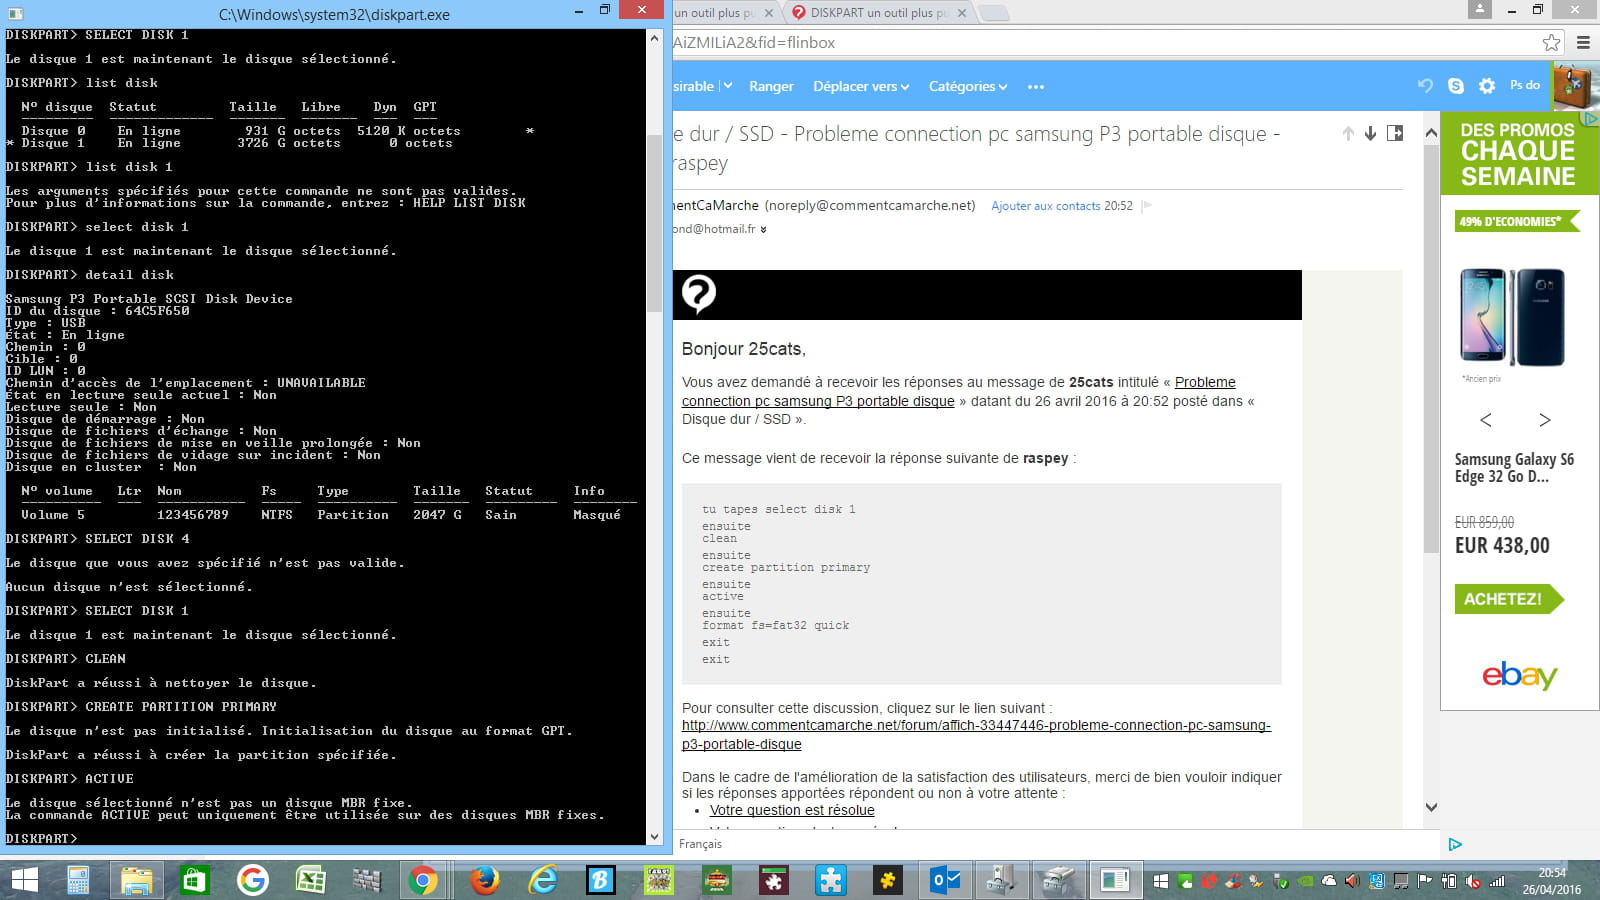Close the DISKPART browser tab
The image size is (1600, 900).
[961, 13]
